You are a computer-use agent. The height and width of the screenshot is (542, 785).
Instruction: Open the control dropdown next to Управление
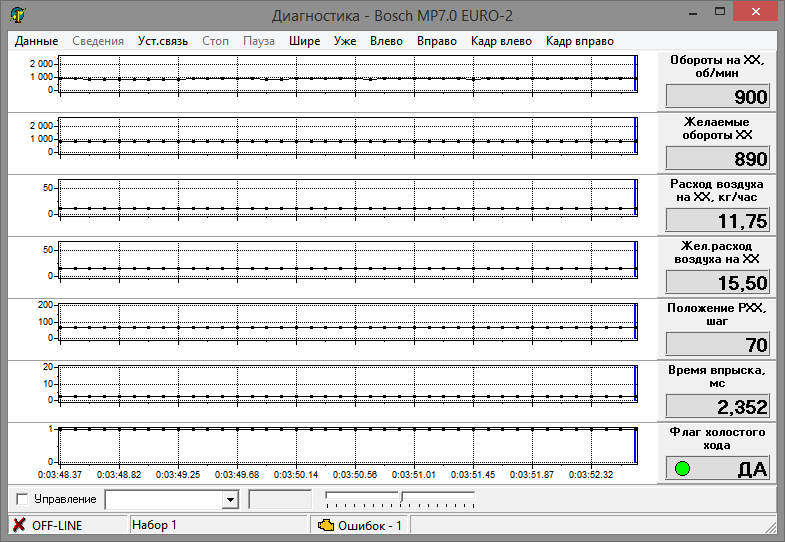coord(230,499)
